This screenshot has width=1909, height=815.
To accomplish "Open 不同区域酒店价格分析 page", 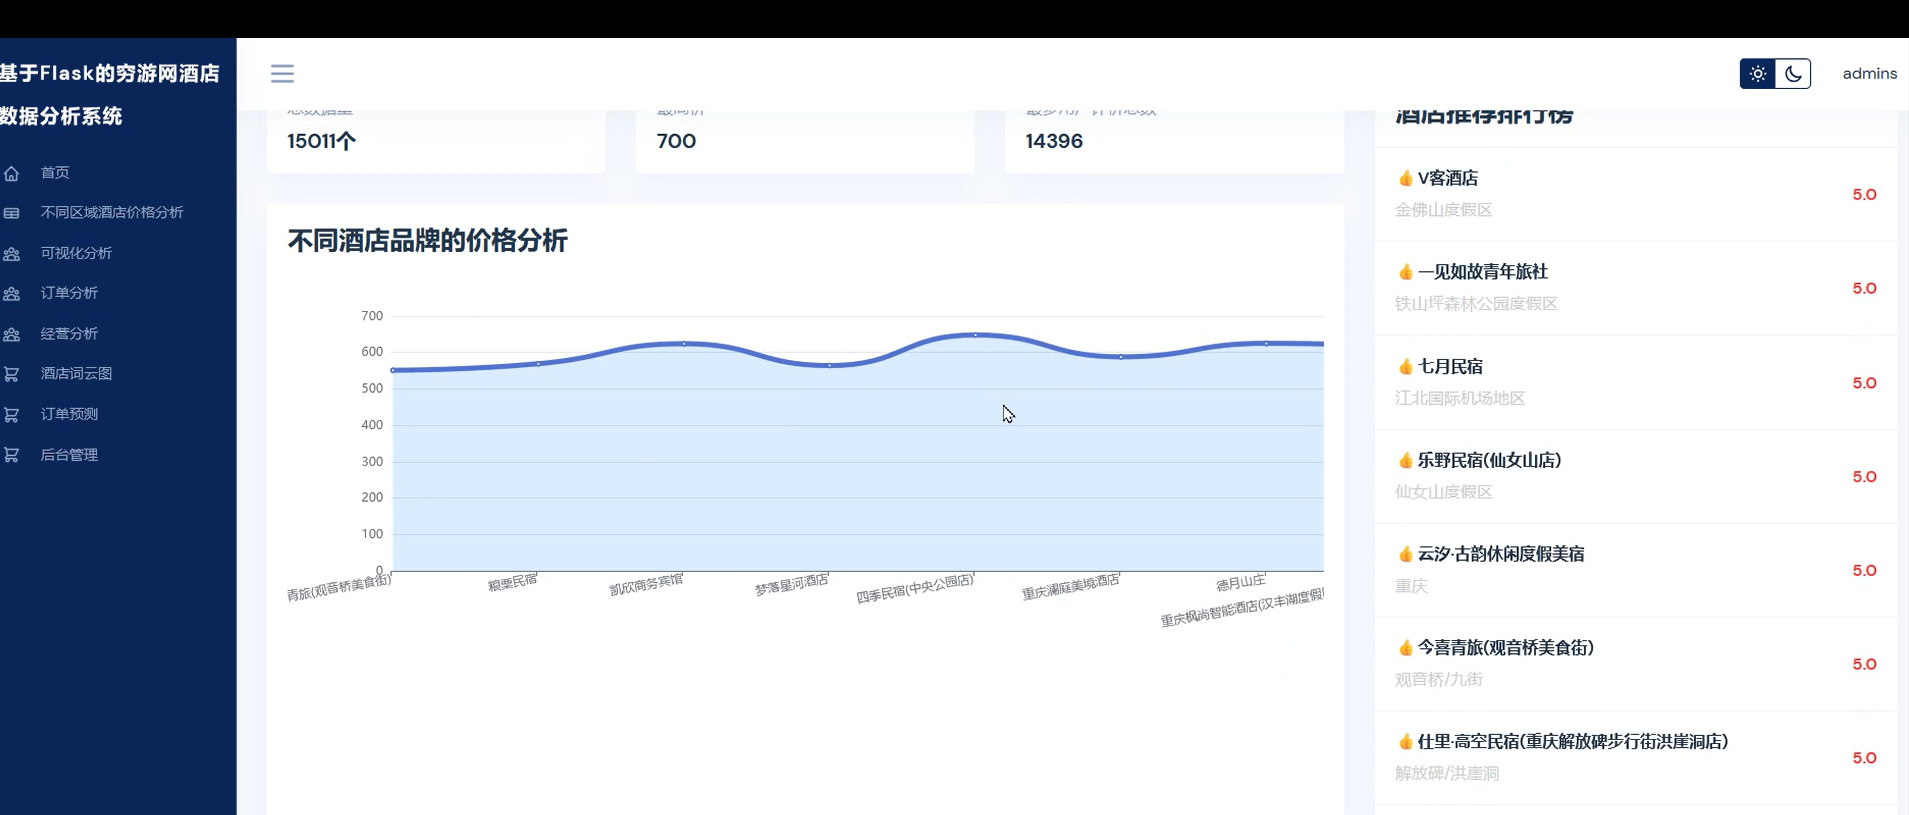I will click(x=112, y=212).
